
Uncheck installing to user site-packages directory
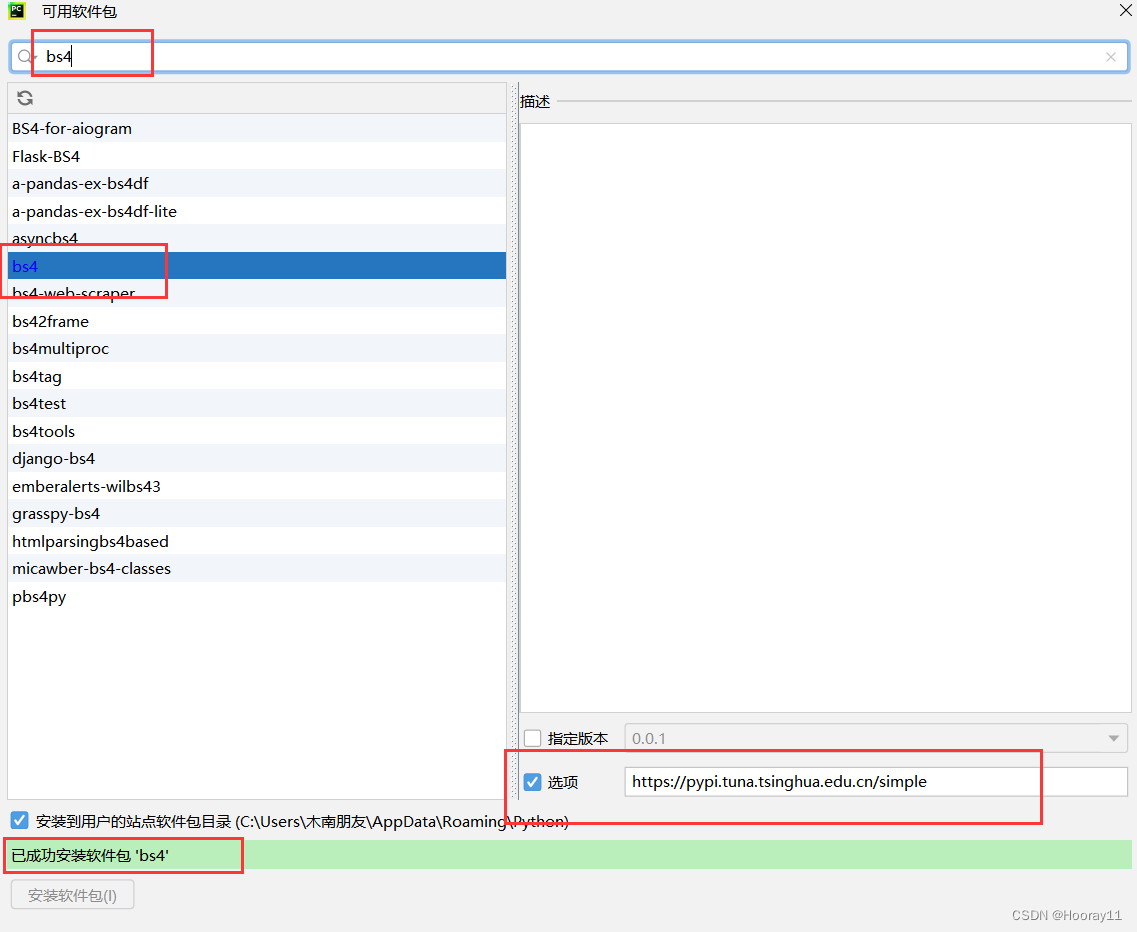[19, 819]
